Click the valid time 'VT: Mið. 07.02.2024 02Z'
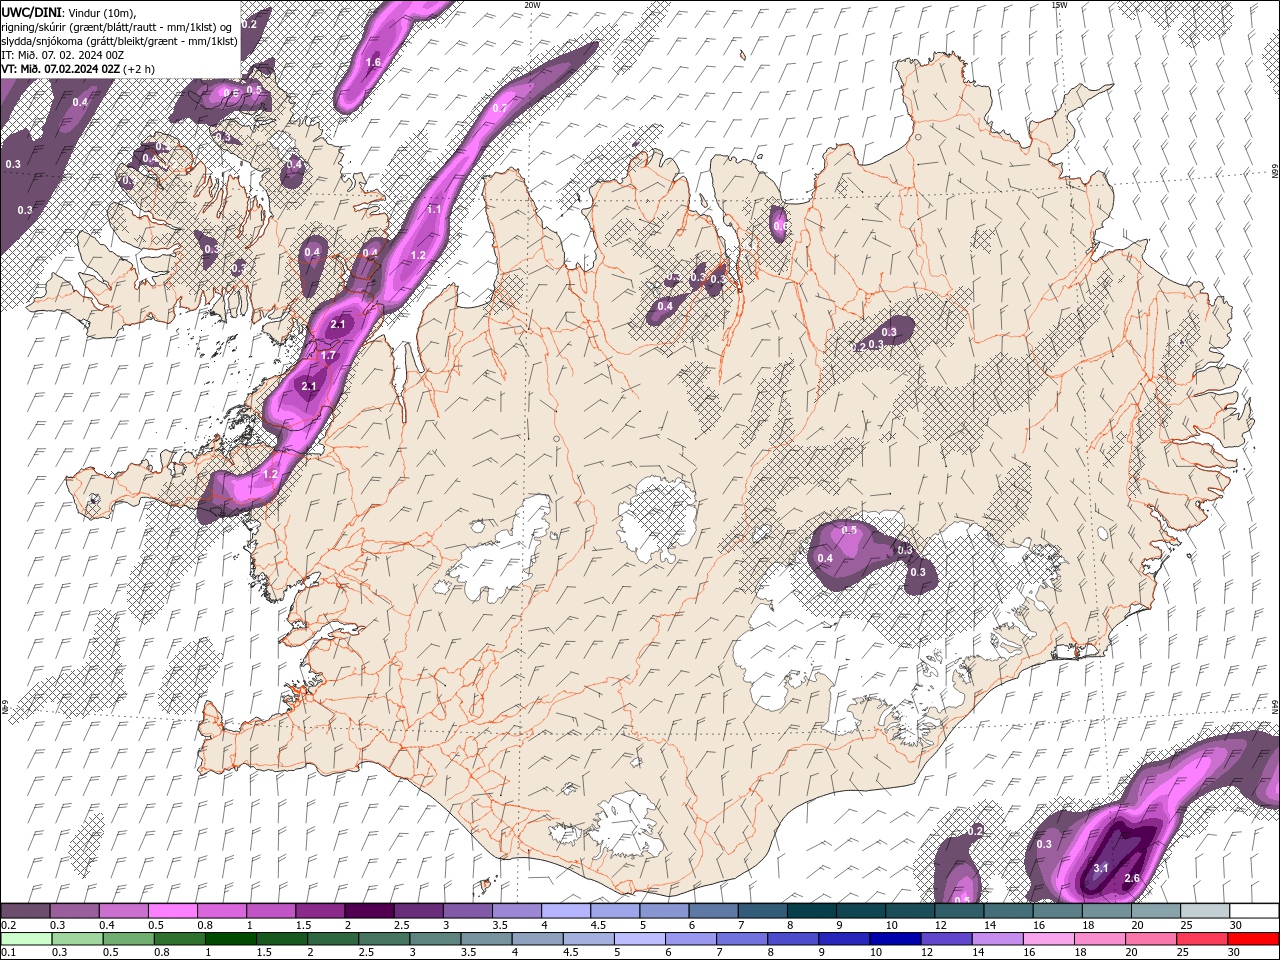 [60, 69]
